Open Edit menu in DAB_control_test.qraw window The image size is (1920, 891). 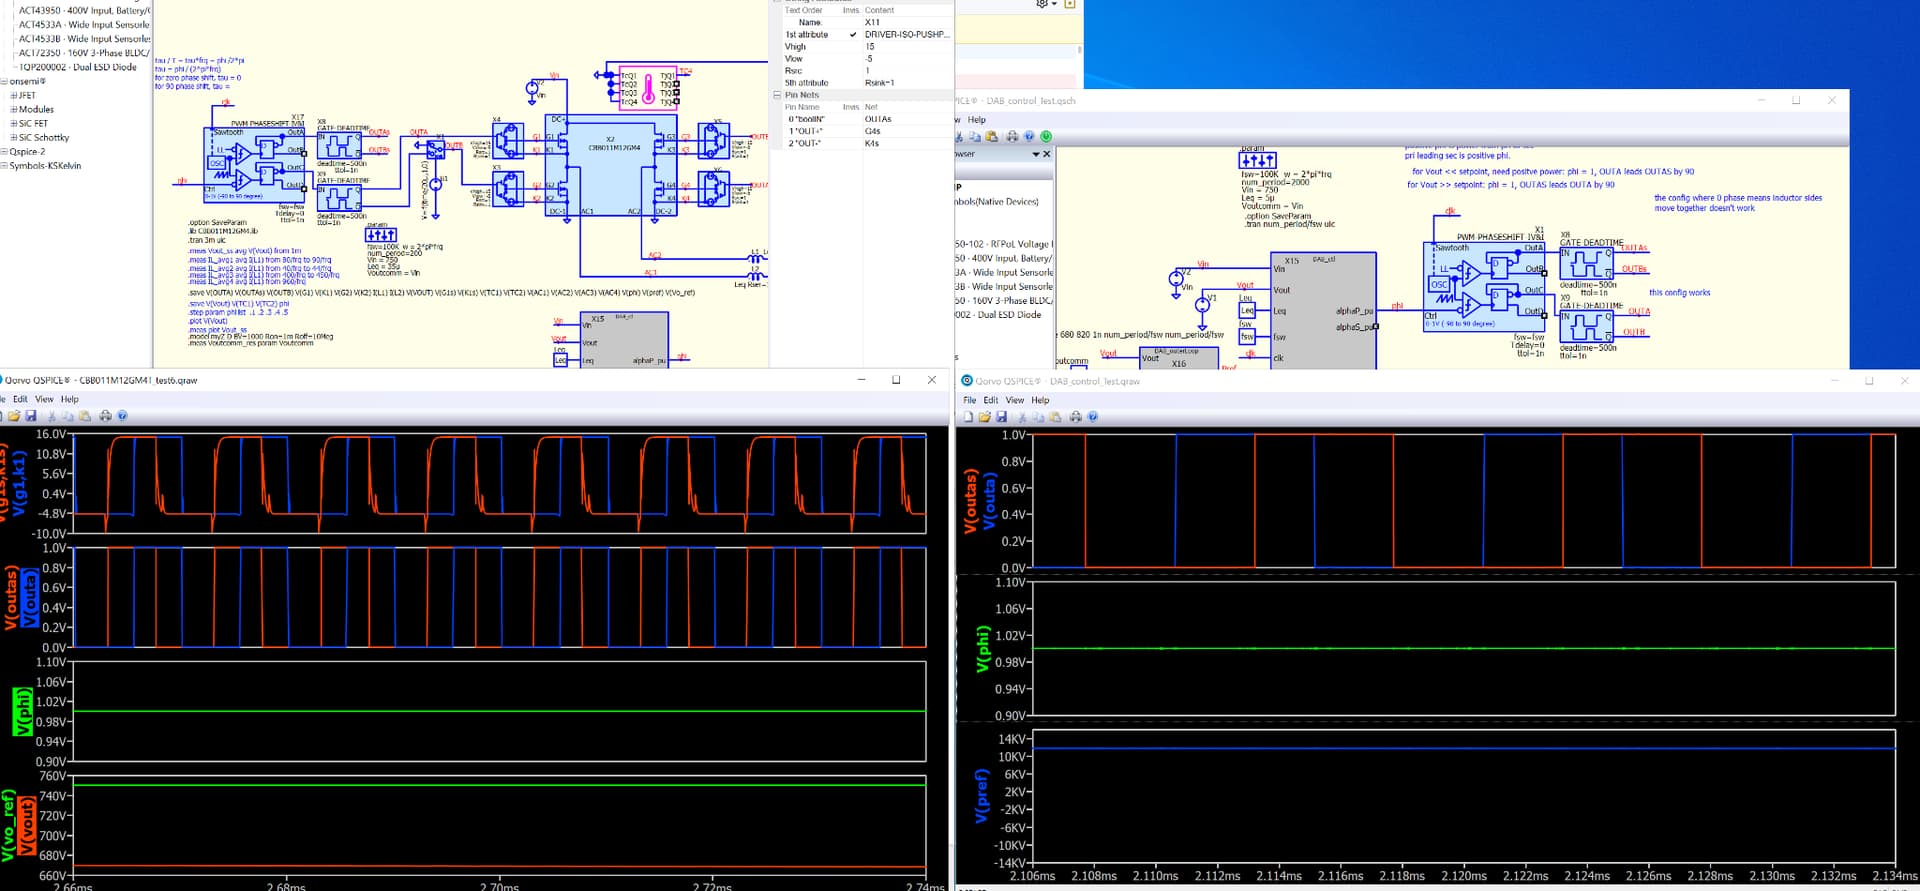tap(990, 400)
